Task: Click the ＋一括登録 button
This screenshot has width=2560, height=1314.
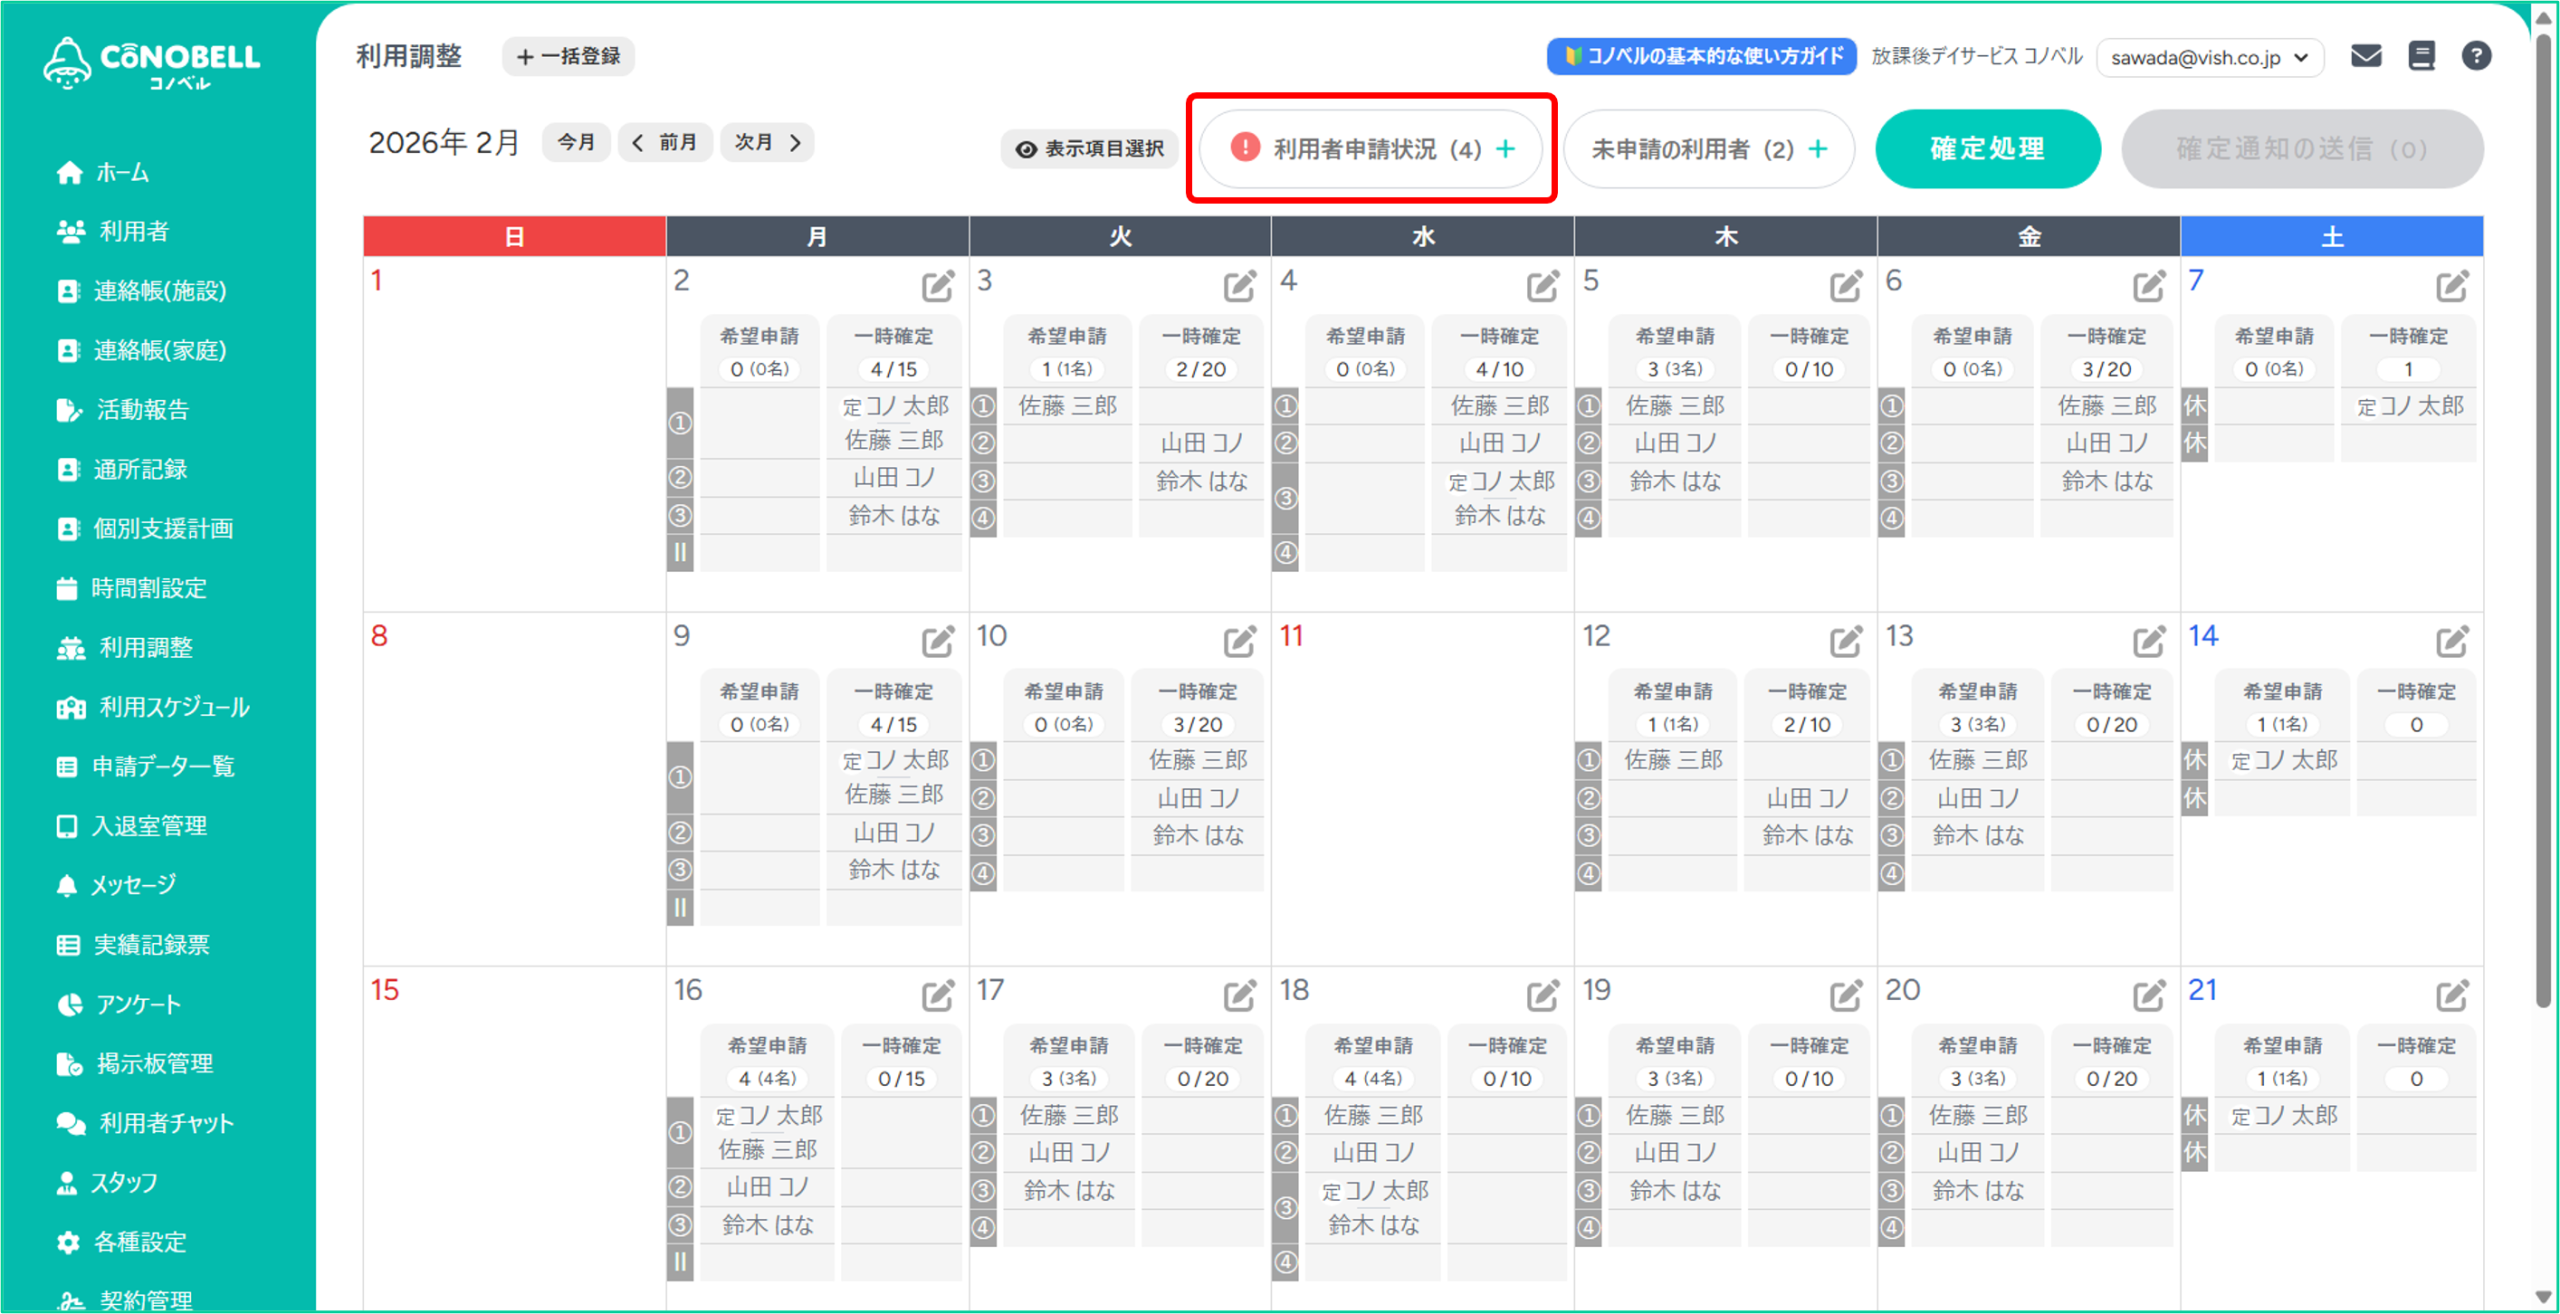Action: pyautogui.click(x=568, y=56)
